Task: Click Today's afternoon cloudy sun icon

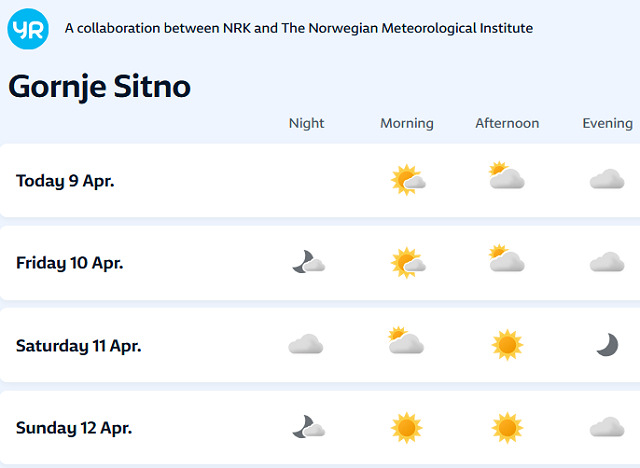Action: 507,177
